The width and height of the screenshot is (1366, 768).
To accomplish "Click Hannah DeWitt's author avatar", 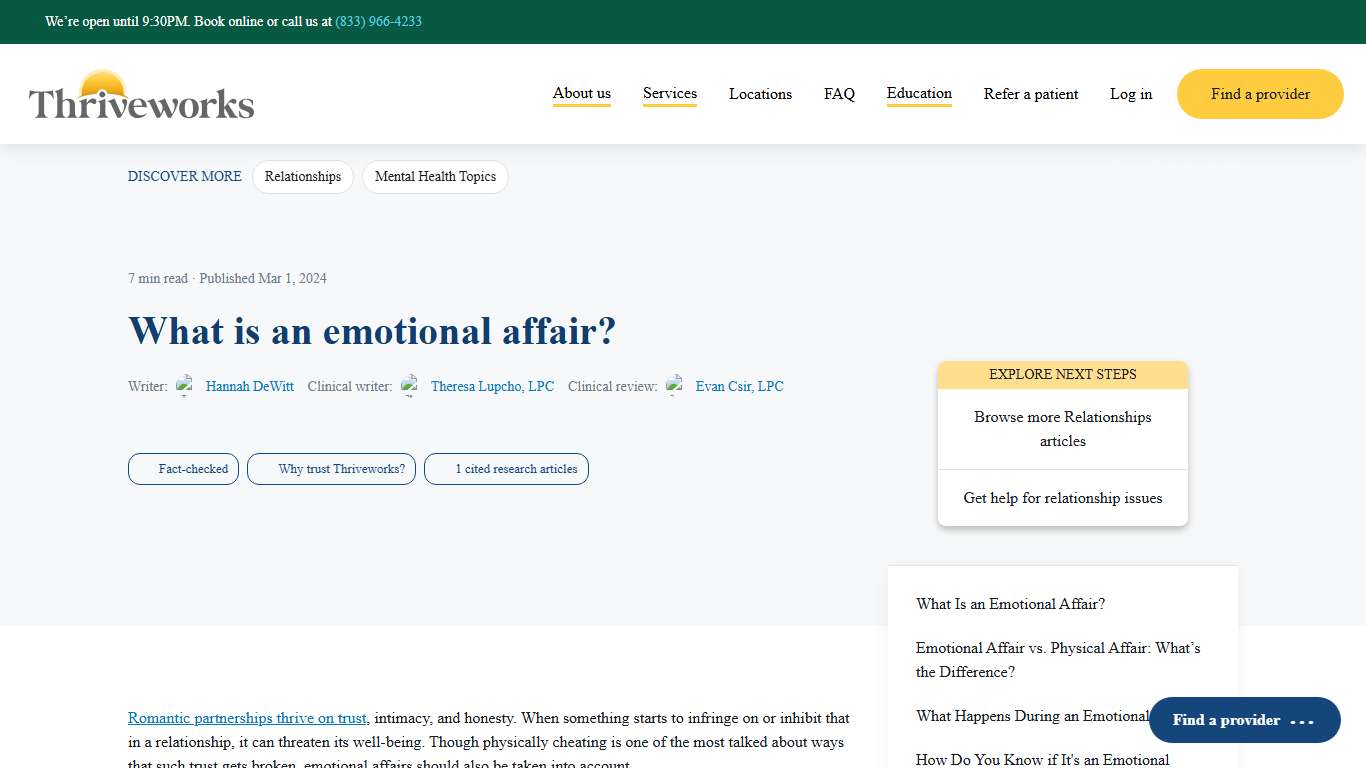I will click(x=185, y=385).
